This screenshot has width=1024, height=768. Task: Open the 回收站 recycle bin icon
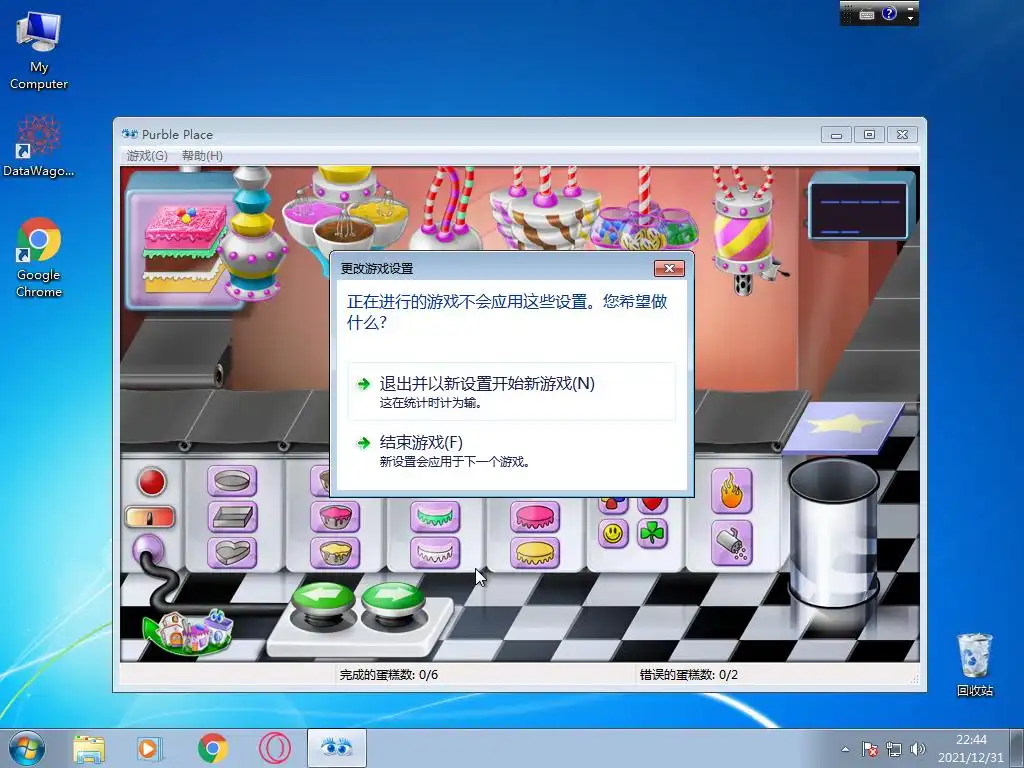974,665
